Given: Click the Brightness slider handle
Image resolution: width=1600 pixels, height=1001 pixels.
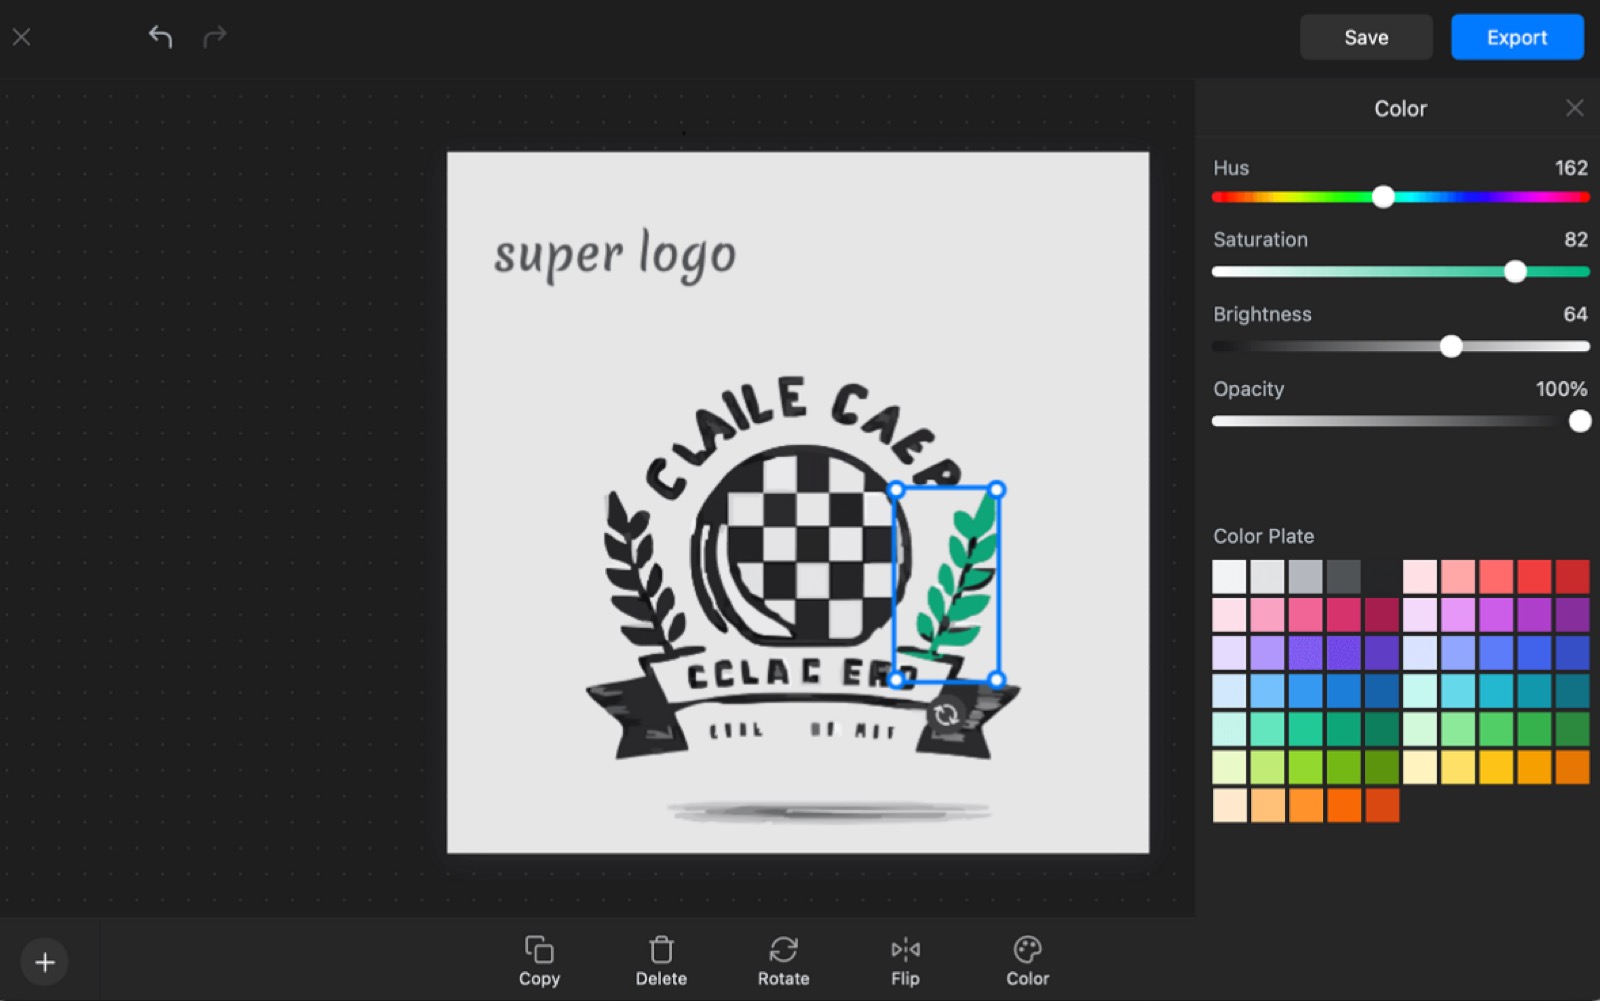Looking at the screenshot, I should [1451, 346].
